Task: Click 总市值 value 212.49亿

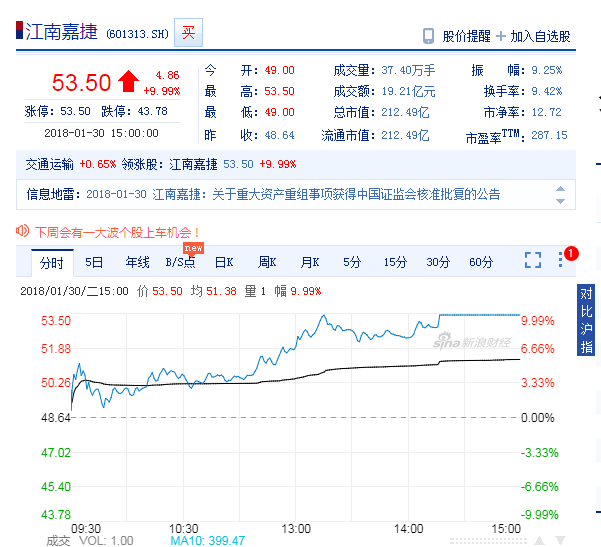Action: pyautogui.click(x=405, y=112)
